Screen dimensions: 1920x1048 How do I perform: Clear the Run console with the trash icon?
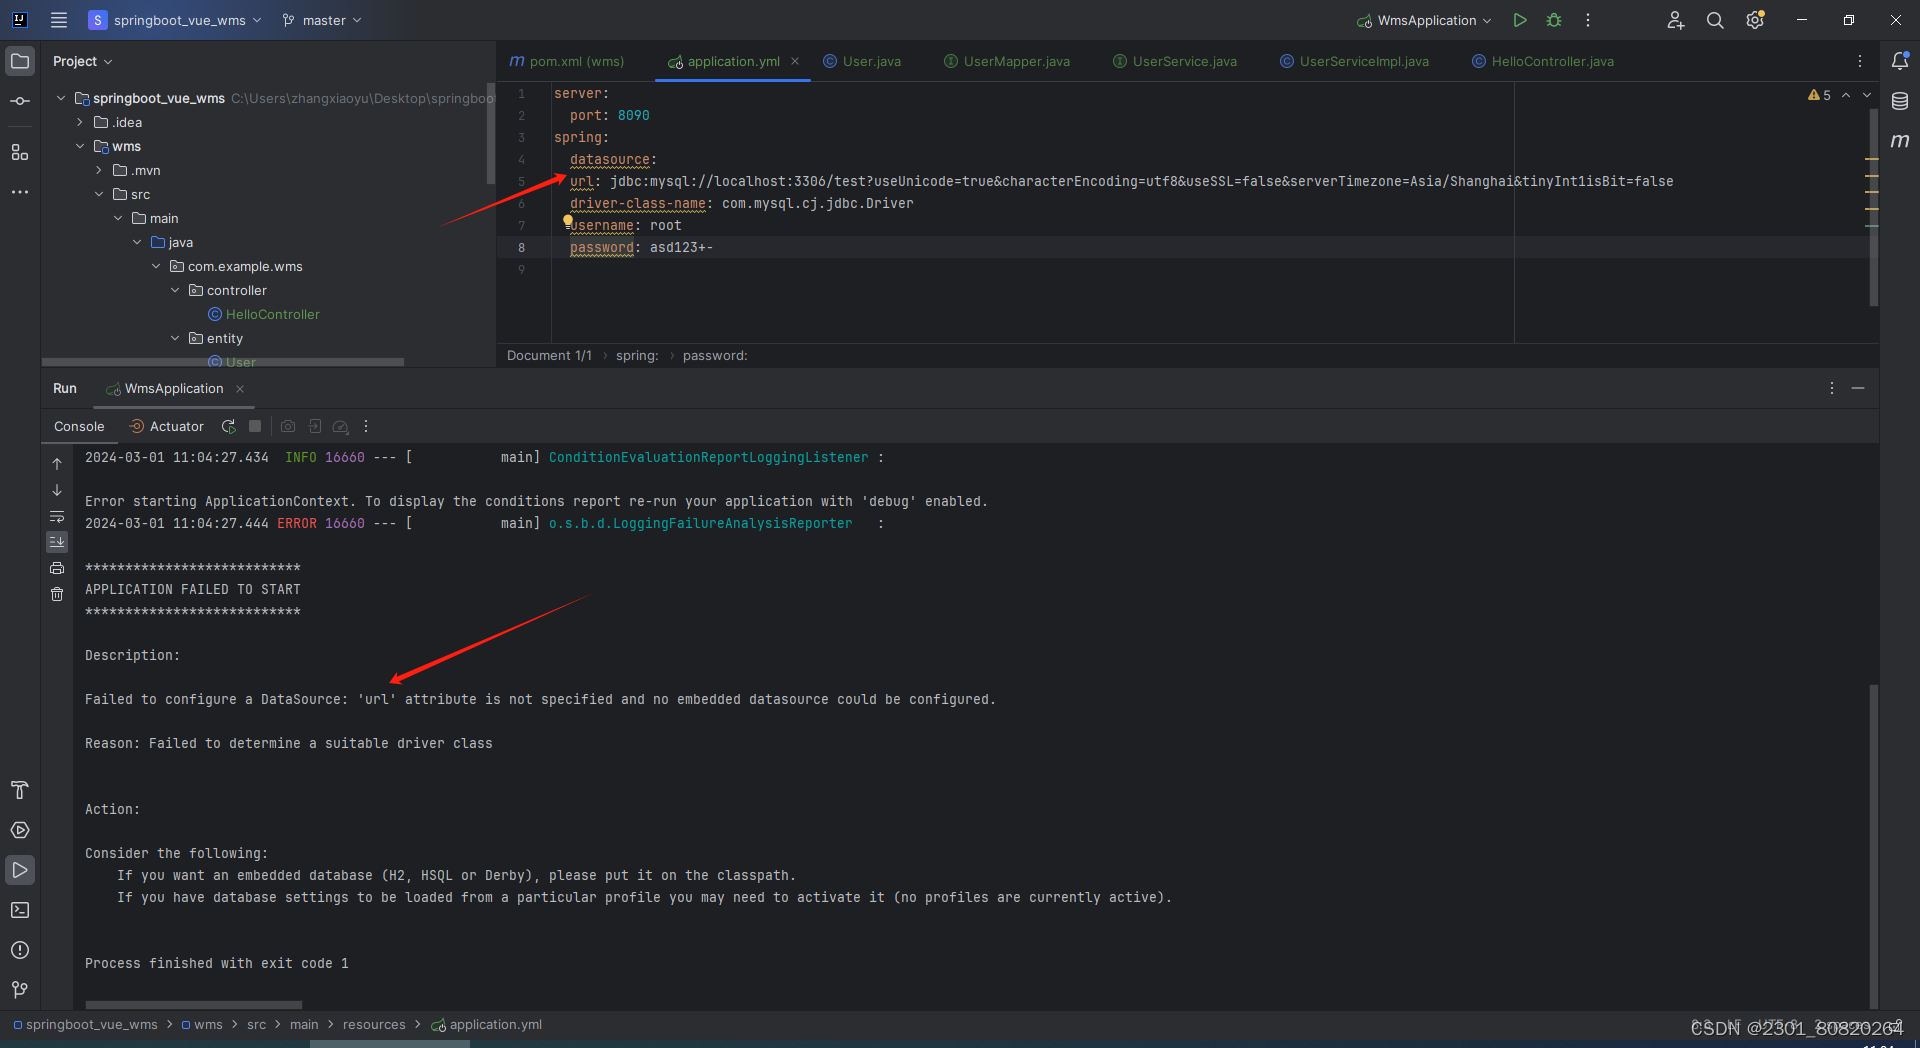coord(57,594)
